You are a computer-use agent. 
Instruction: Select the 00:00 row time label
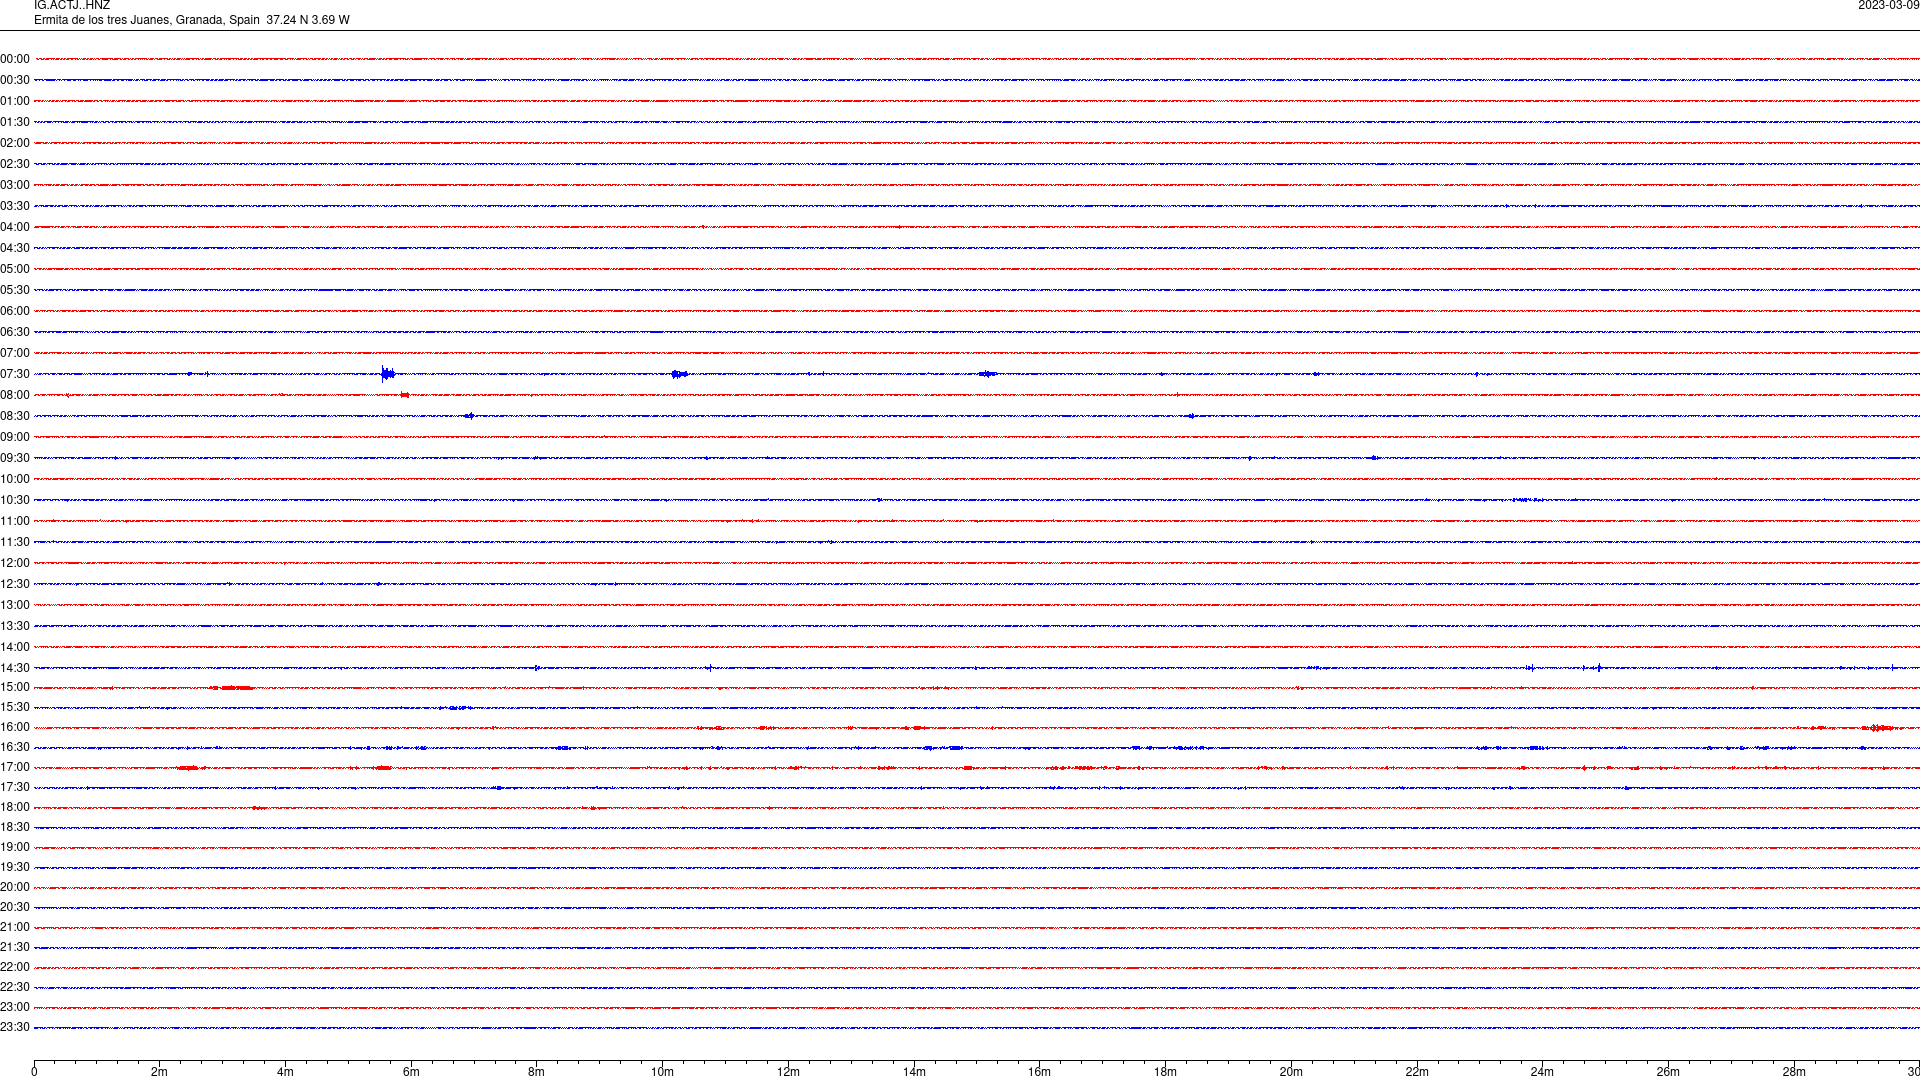click(x=15, y=59)
